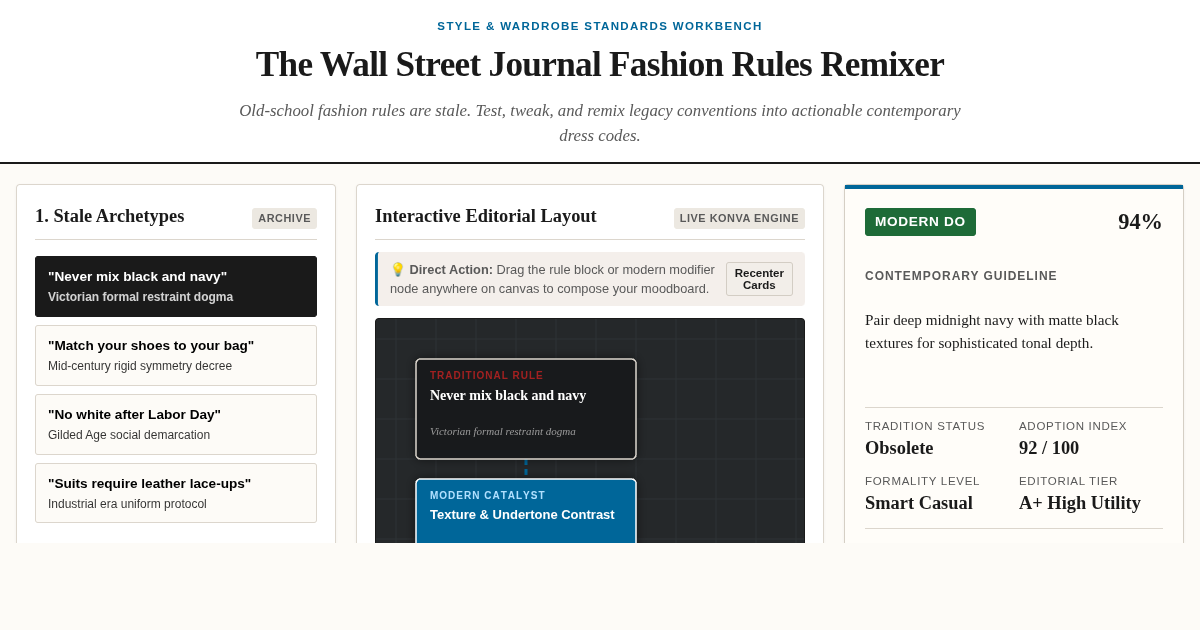
Task: Click "Texture & Undertone Contrast" text on canvas
Action: pyautogui.click(x=522, y=515)
